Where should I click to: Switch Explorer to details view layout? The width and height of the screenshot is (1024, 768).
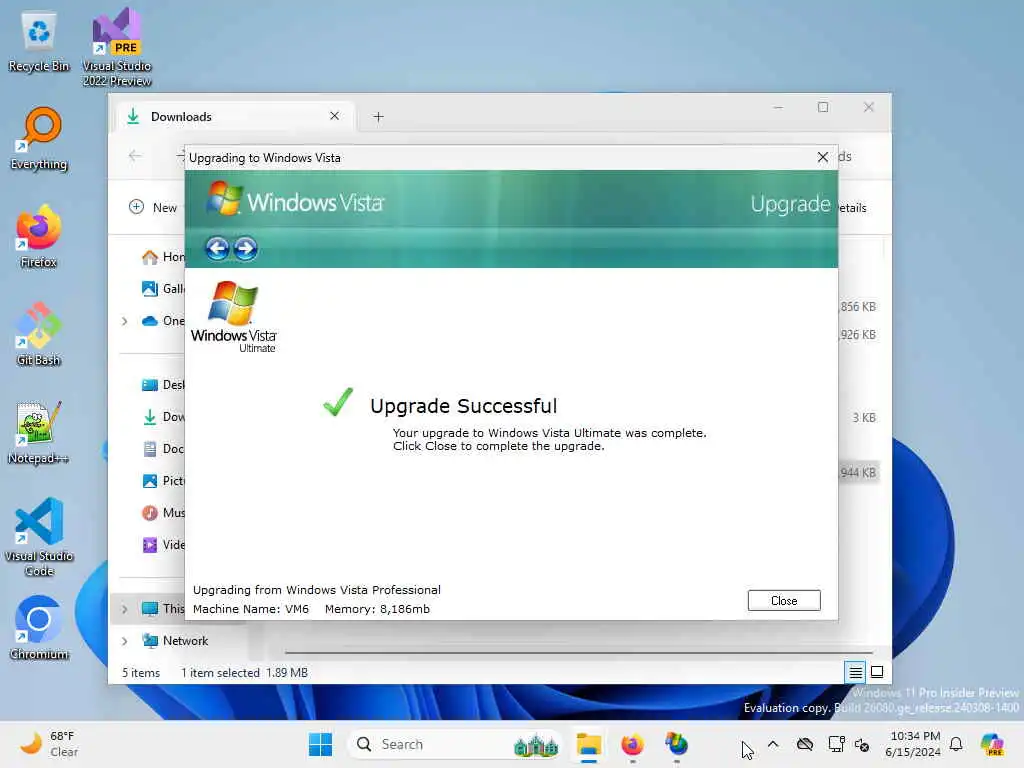(x=855, y=672)
